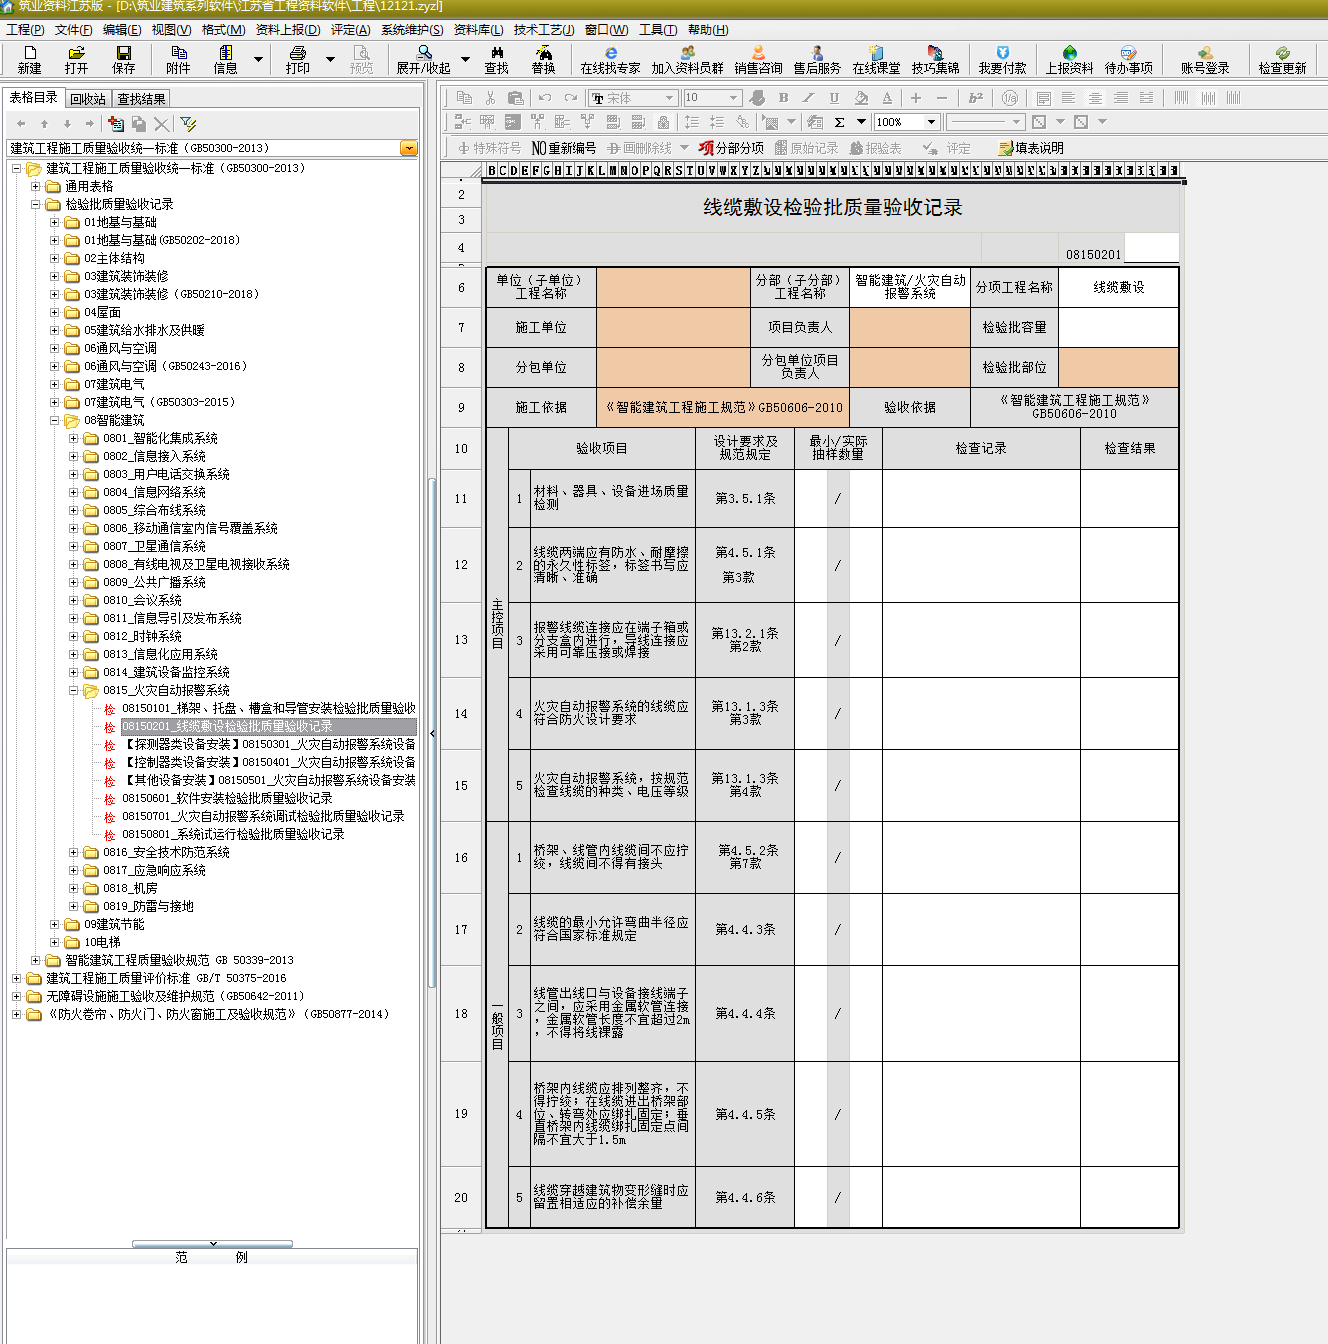Click NO重新编号 renumber tool
The width and height of the screenshot is (1328, 1344).
pyautogui.click(x=564, y=148)
